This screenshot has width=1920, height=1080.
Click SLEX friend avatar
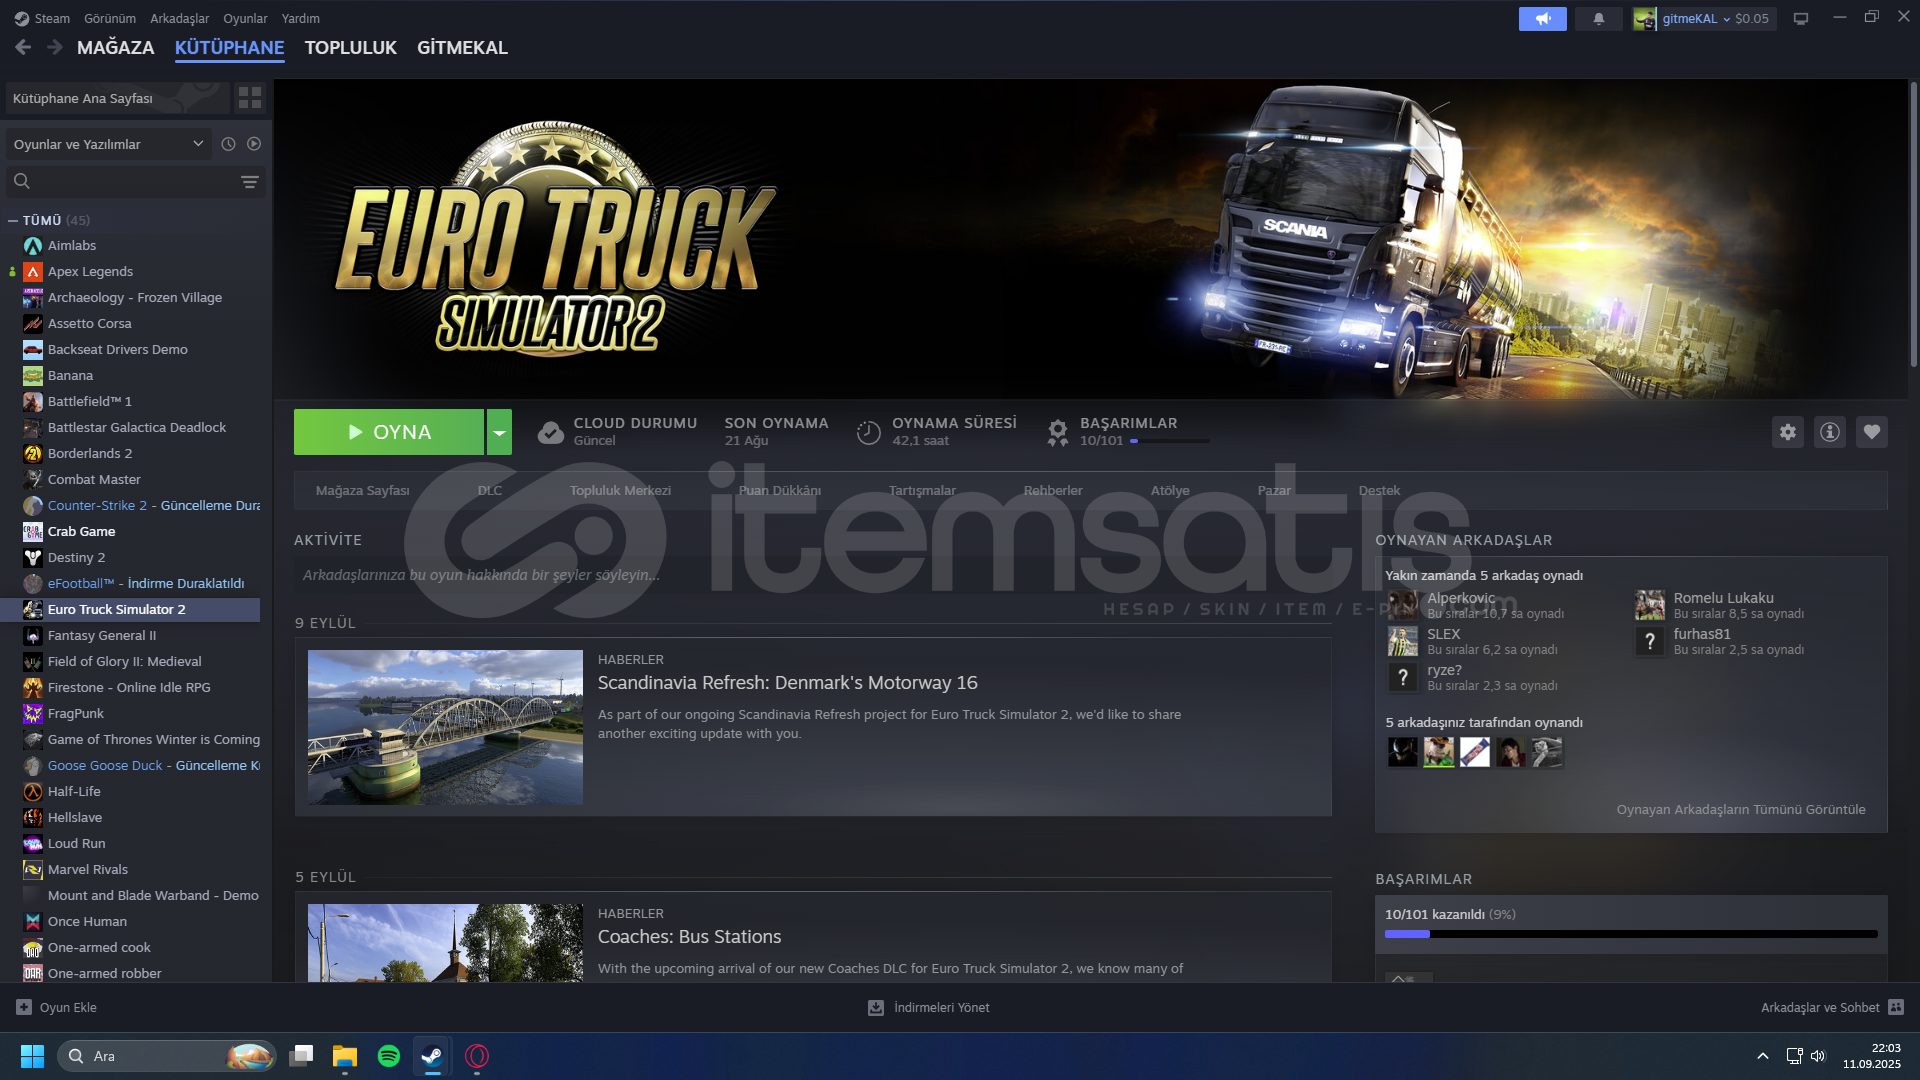point(1403,641)
